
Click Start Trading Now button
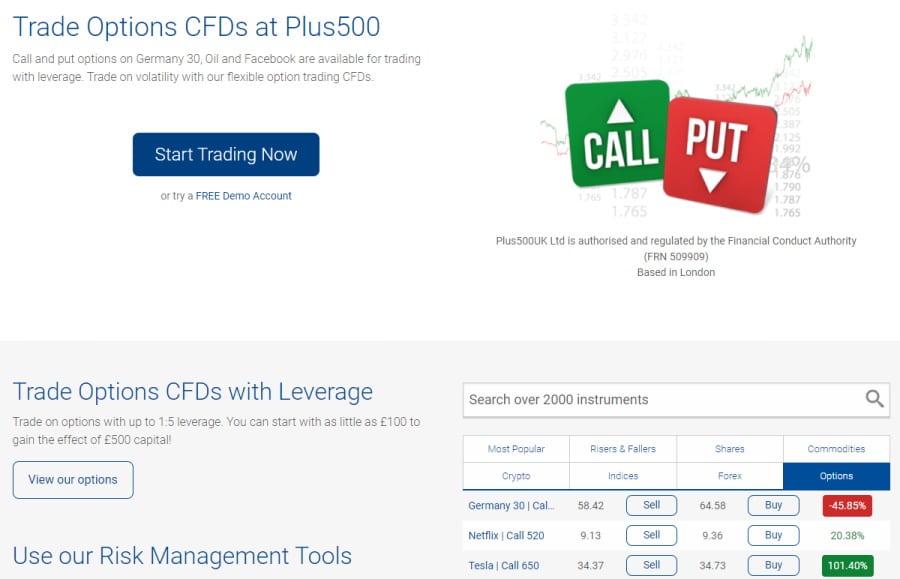point(226,154)
